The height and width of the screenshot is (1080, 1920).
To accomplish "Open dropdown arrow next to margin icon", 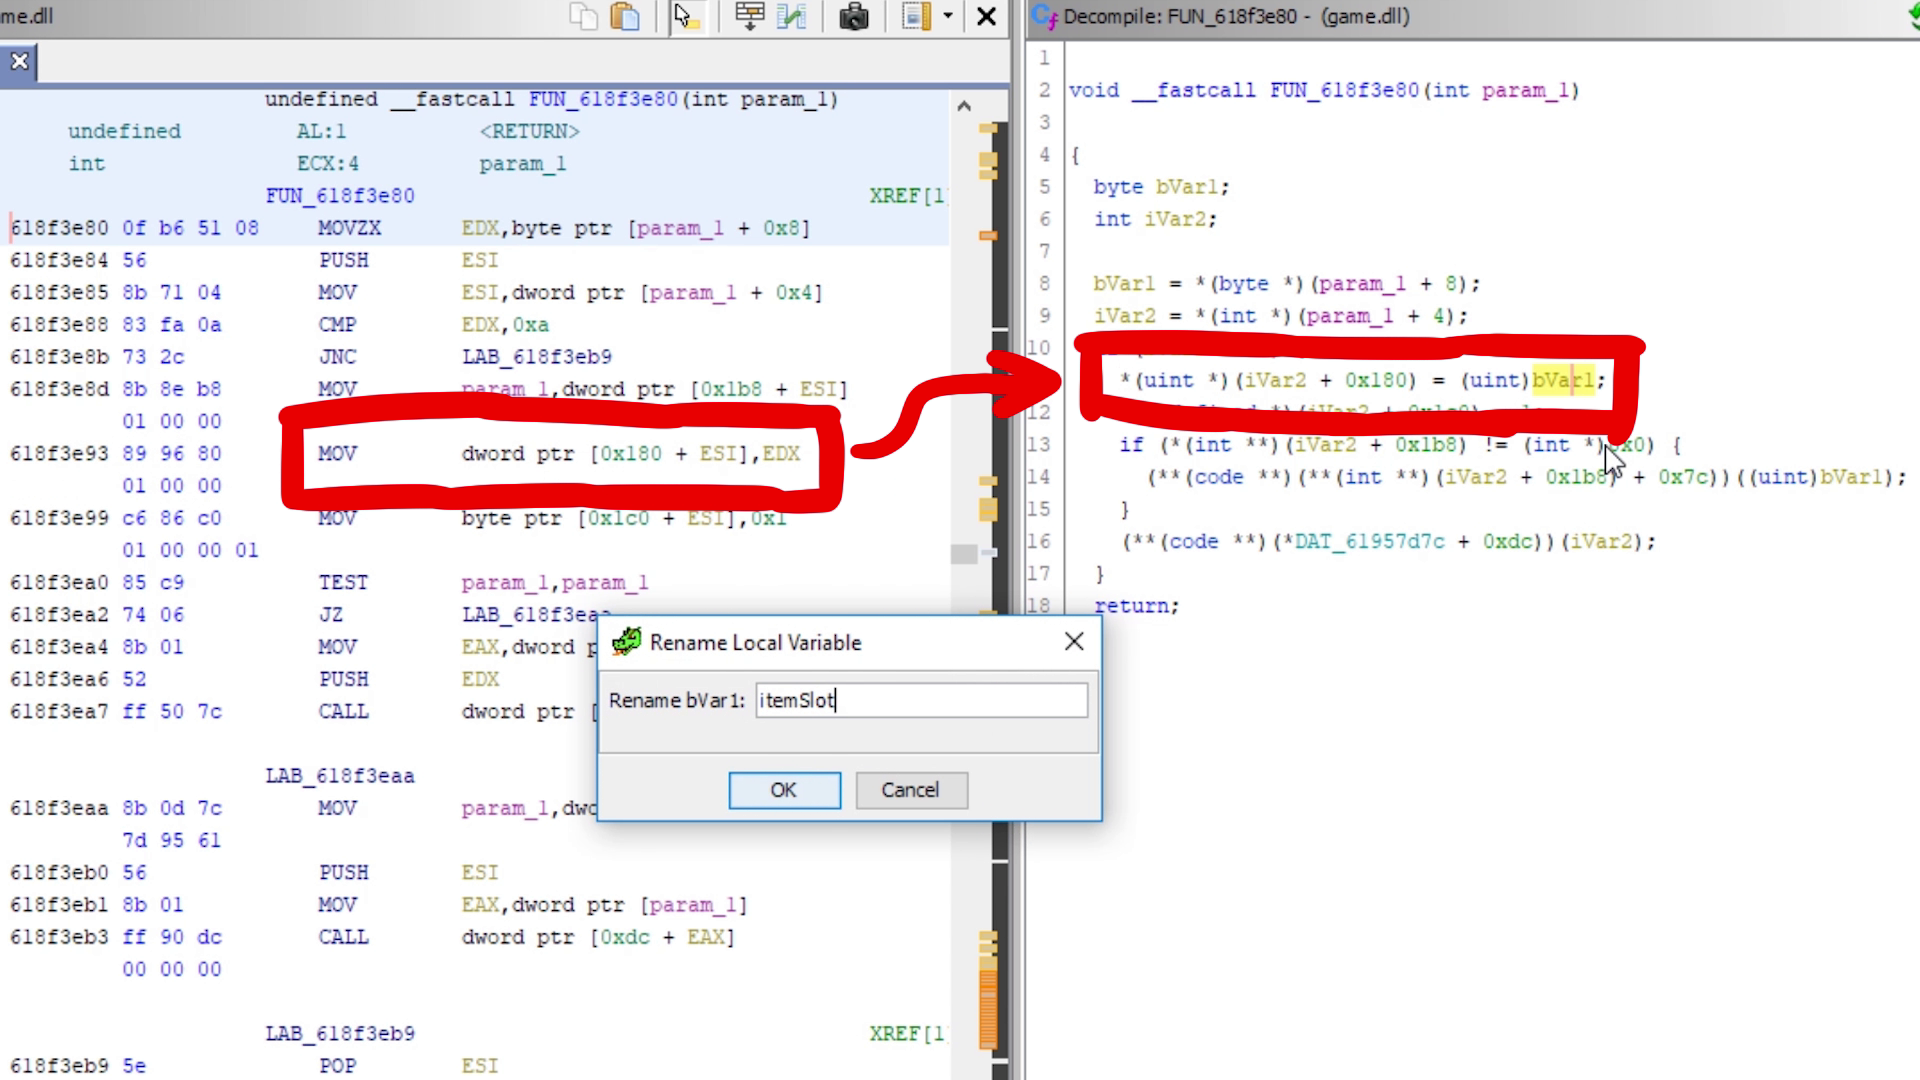I will point(948,17).
